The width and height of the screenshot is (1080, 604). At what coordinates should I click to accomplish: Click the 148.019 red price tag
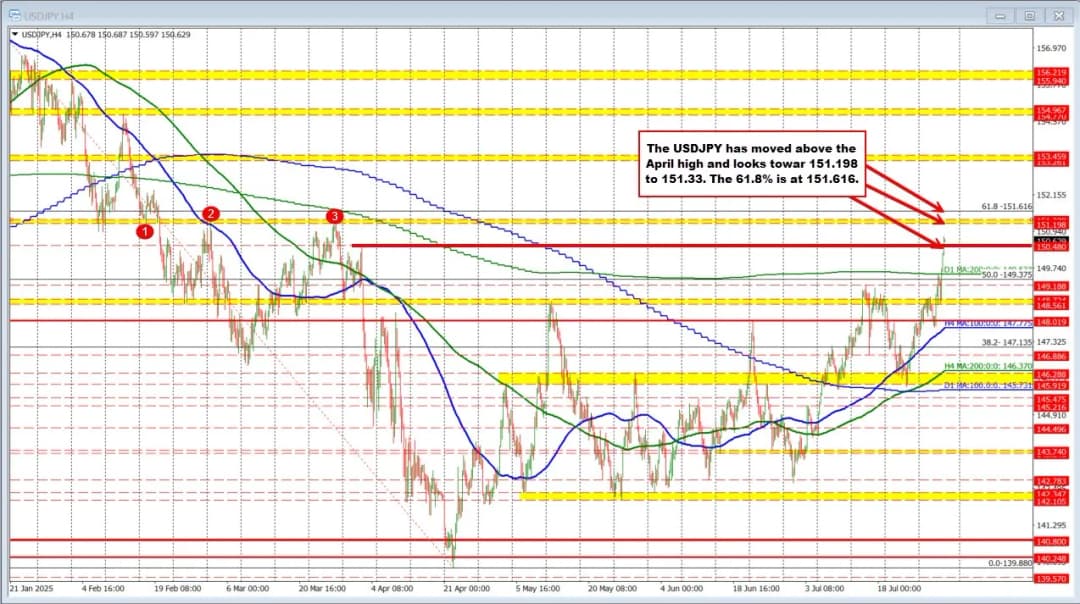tap(1054, 321)
